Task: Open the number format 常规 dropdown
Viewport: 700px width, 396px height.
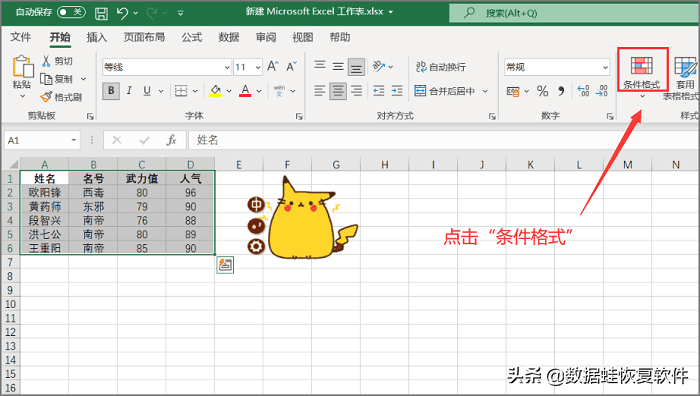Action: pos(605,67)
